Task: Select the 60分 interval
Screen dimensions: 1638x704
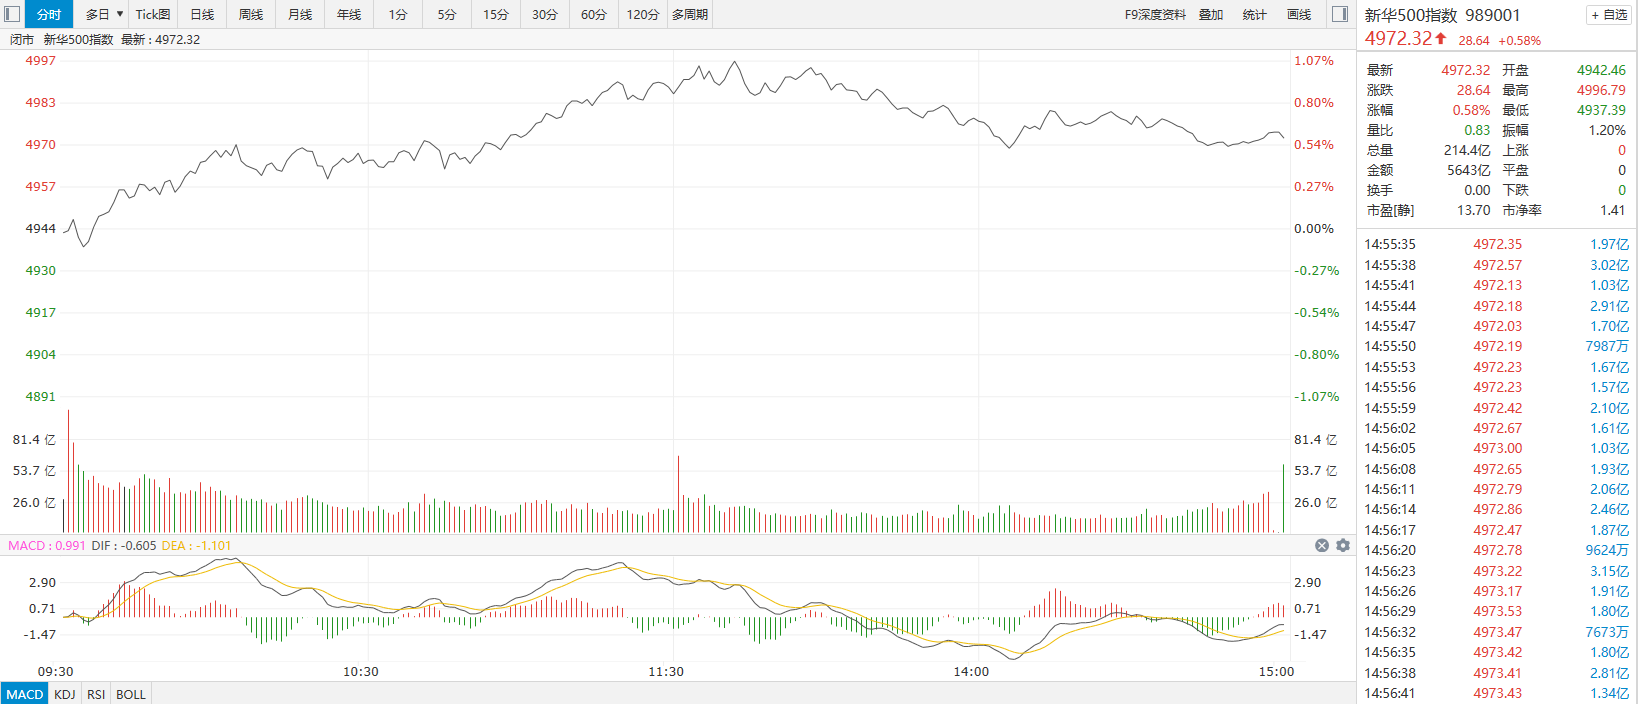Action: (594, 14)
